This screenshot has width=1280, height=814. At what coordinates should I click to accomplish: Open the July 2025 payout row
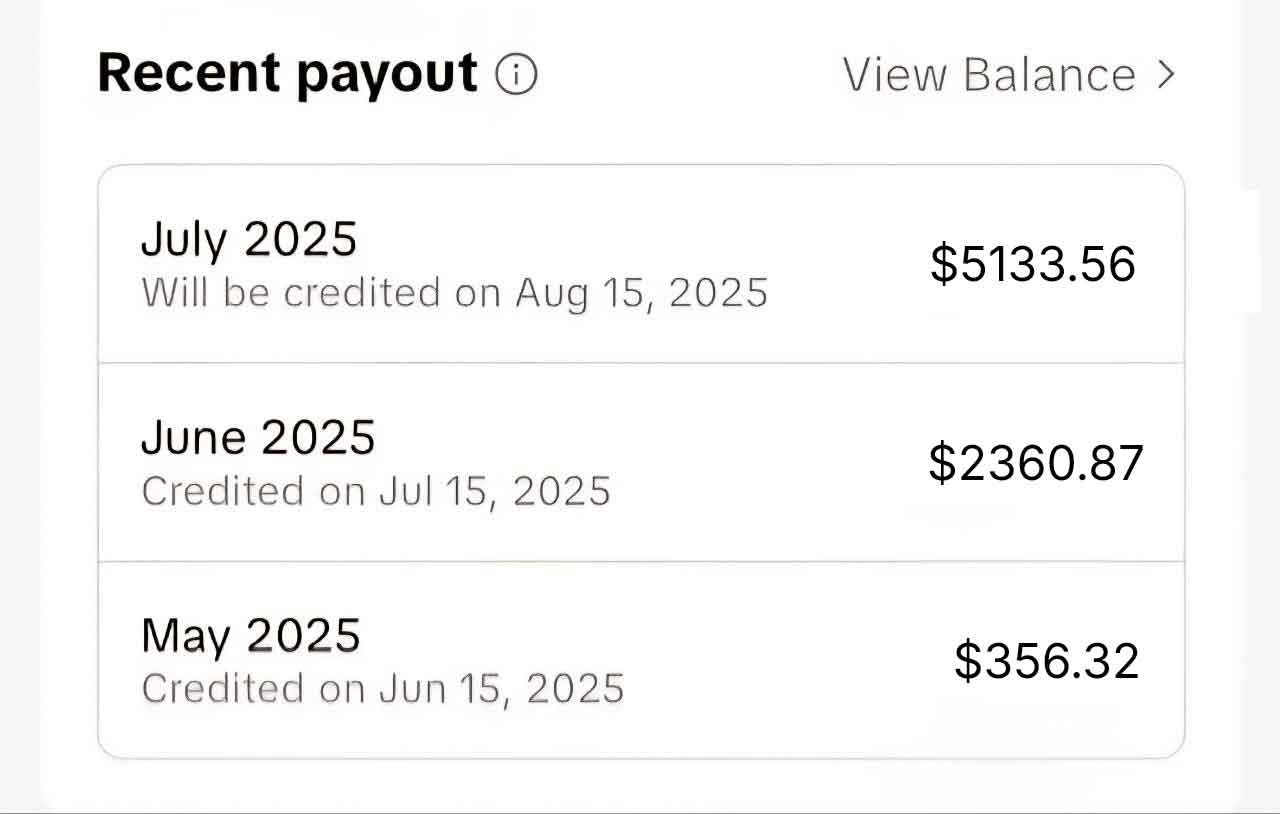[x=640, y=264]
